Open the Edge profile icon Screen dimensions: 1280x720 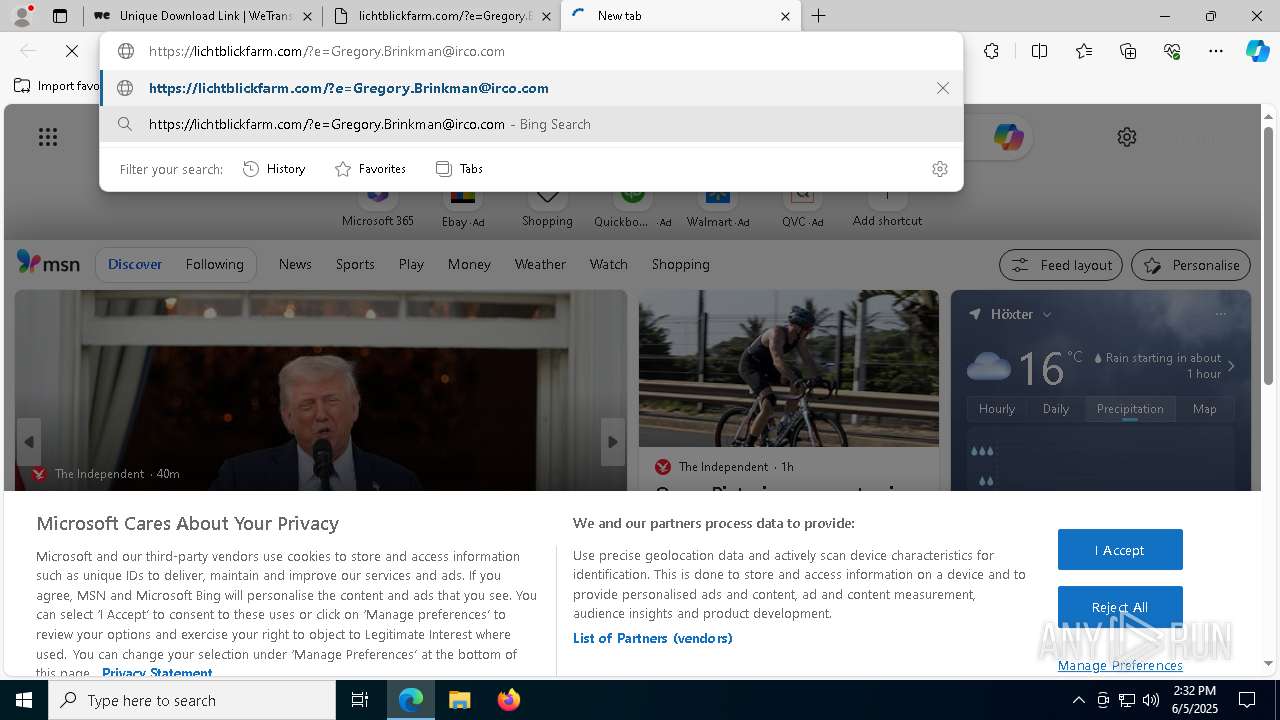[x=22, y=16]
